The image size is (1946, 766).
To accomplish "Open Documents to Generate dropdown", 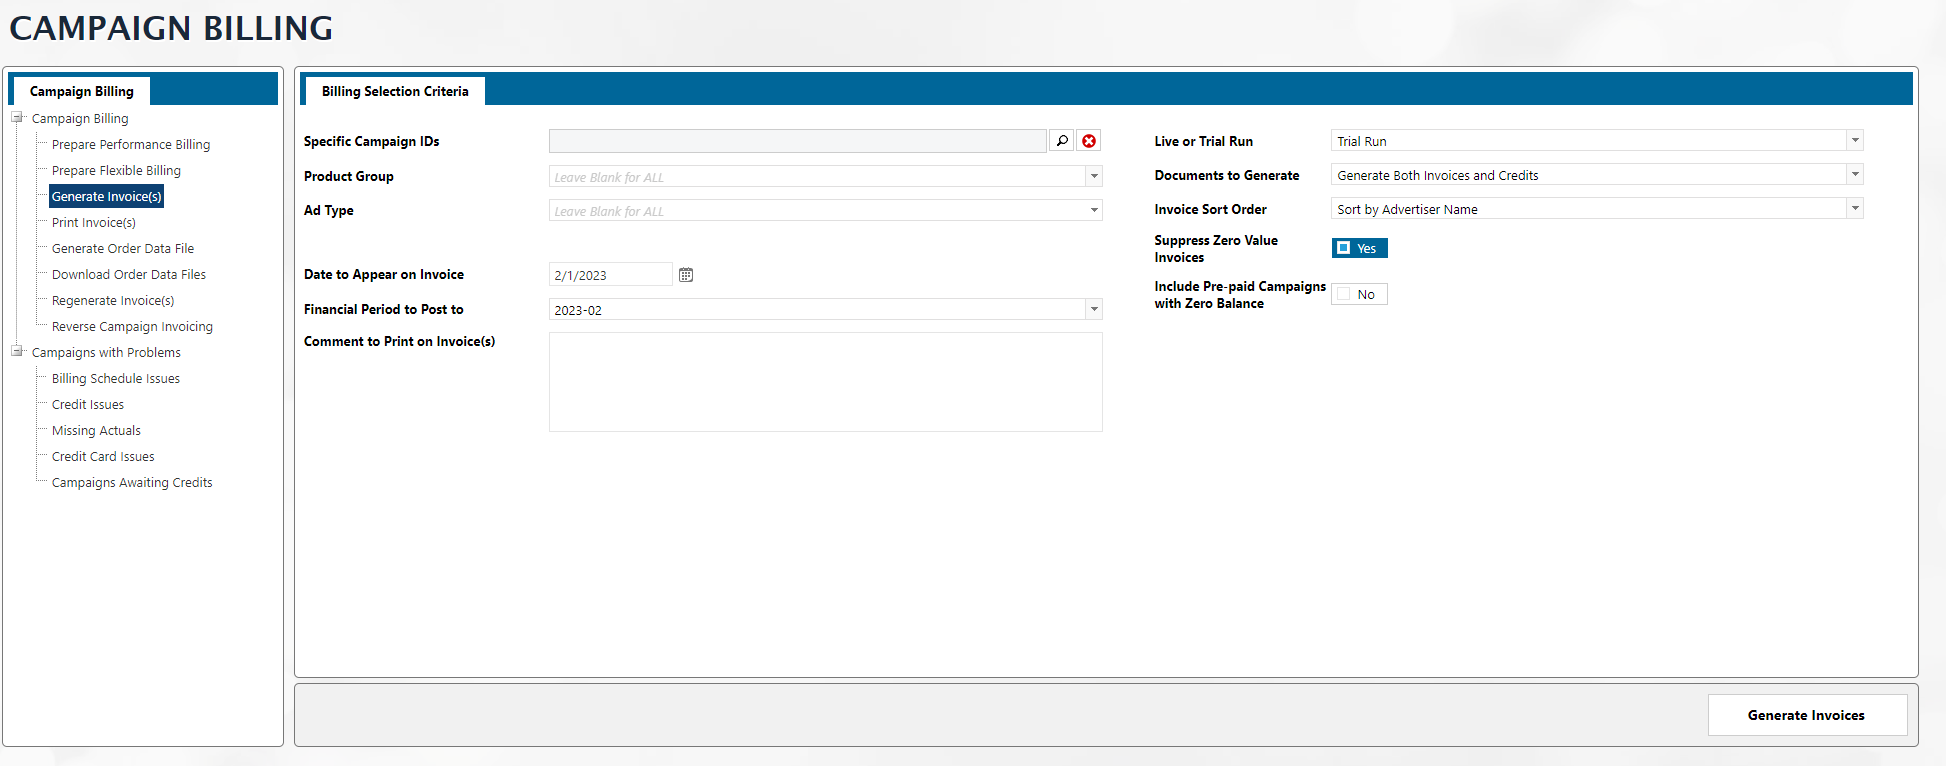I will pyautogui.click(x=1855, y=175).
